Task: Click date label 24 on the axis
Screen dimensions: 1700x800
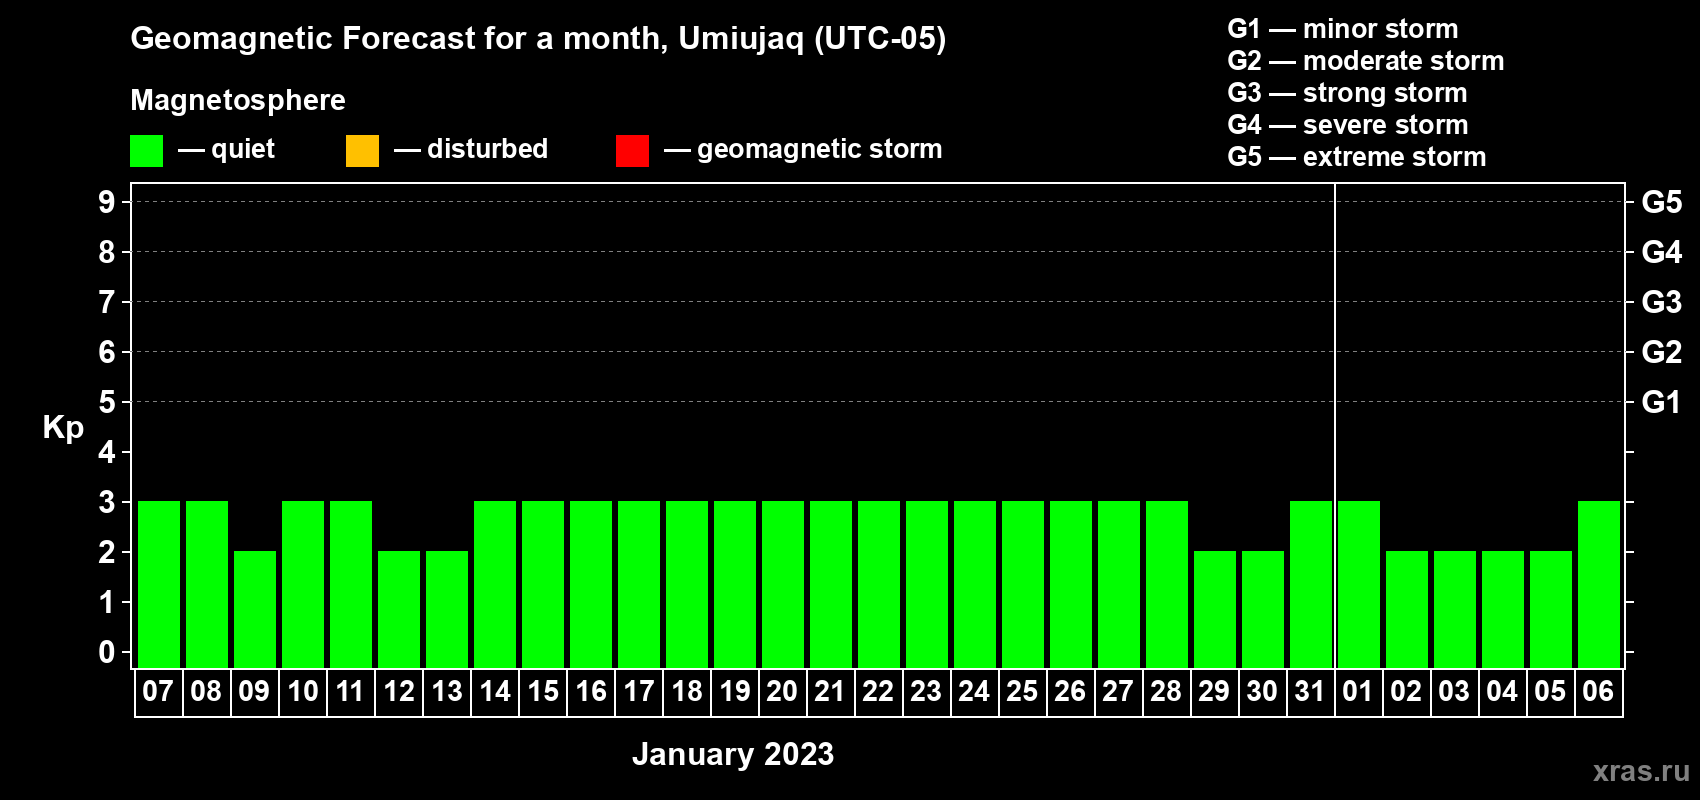Action: 974,692
